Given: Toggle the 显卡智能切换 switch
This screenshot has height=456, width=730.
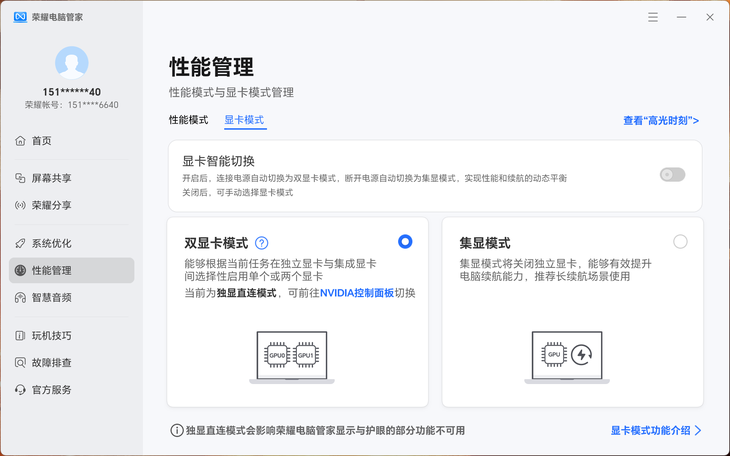Looking at the screenshot, I should click(672, 175).
